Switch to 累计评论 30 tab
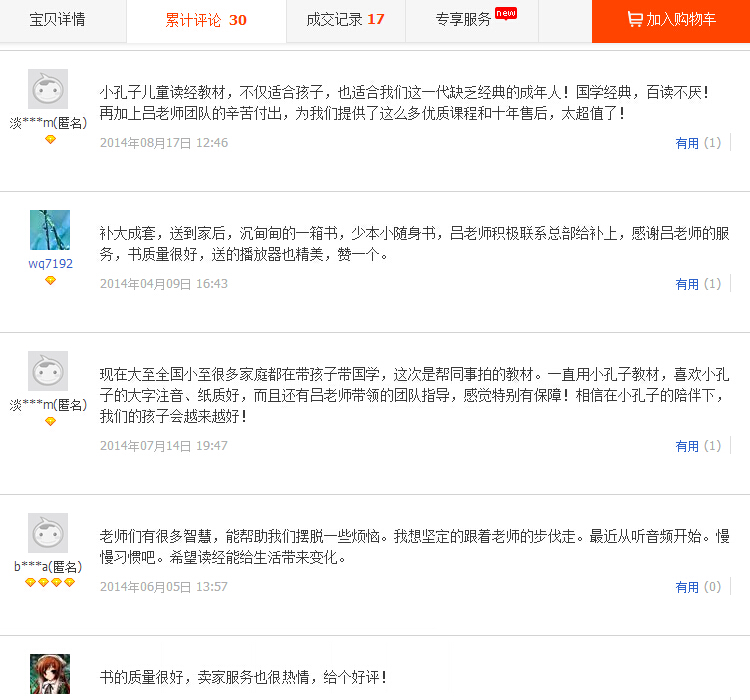 coord(206,20)
